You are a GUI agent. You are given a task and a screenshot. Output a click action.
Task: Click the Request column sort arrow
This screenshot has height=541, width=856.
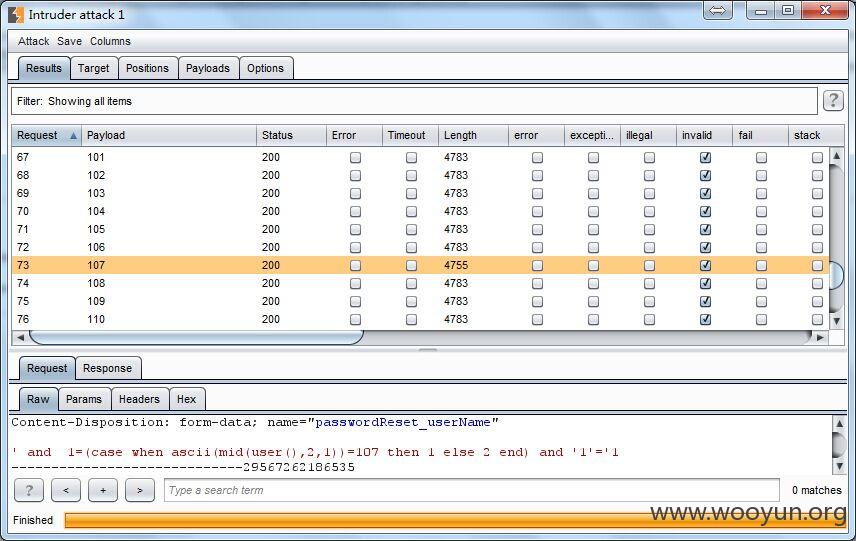pos(73,135)
